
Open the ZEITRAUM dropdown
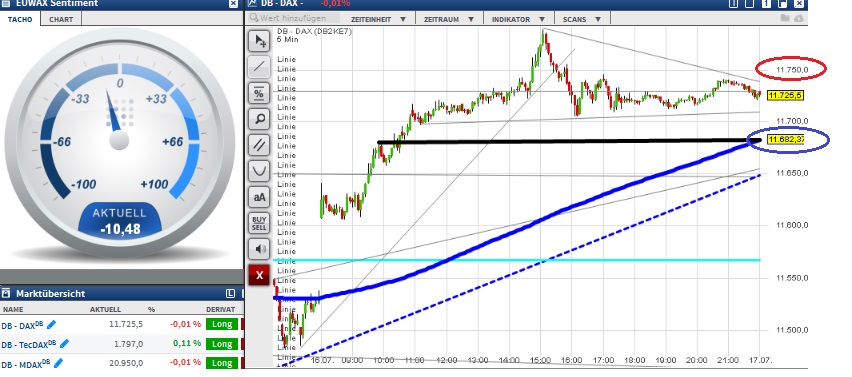[x=448, y=19]
